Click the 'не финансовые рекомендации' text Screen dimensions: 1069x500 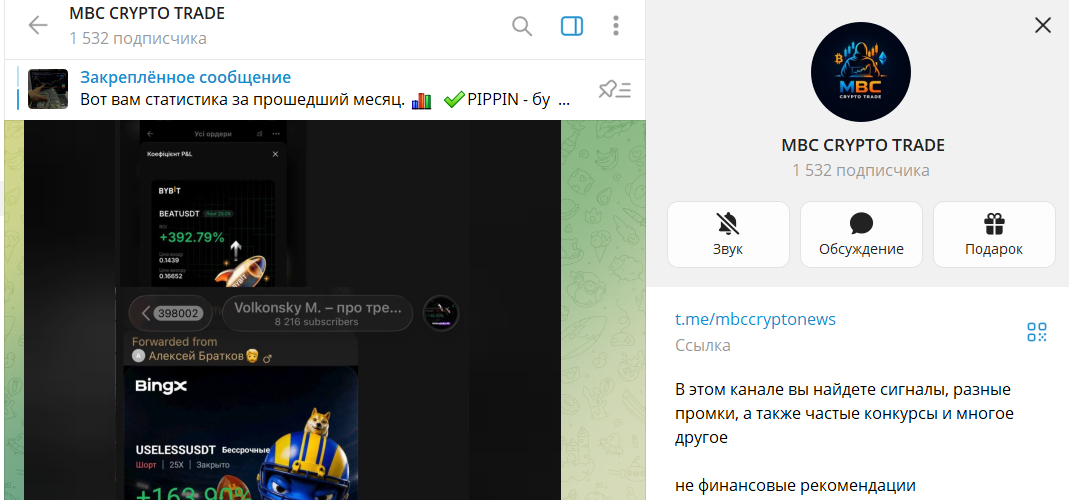click(796, 486)
